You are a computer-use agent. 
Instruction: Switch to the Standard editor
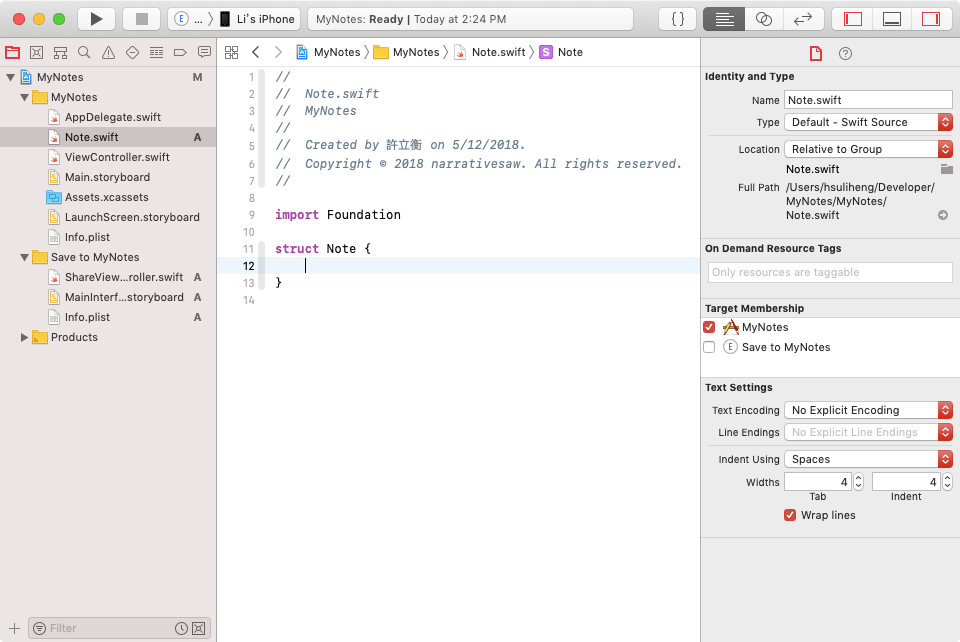click(724, 19)
